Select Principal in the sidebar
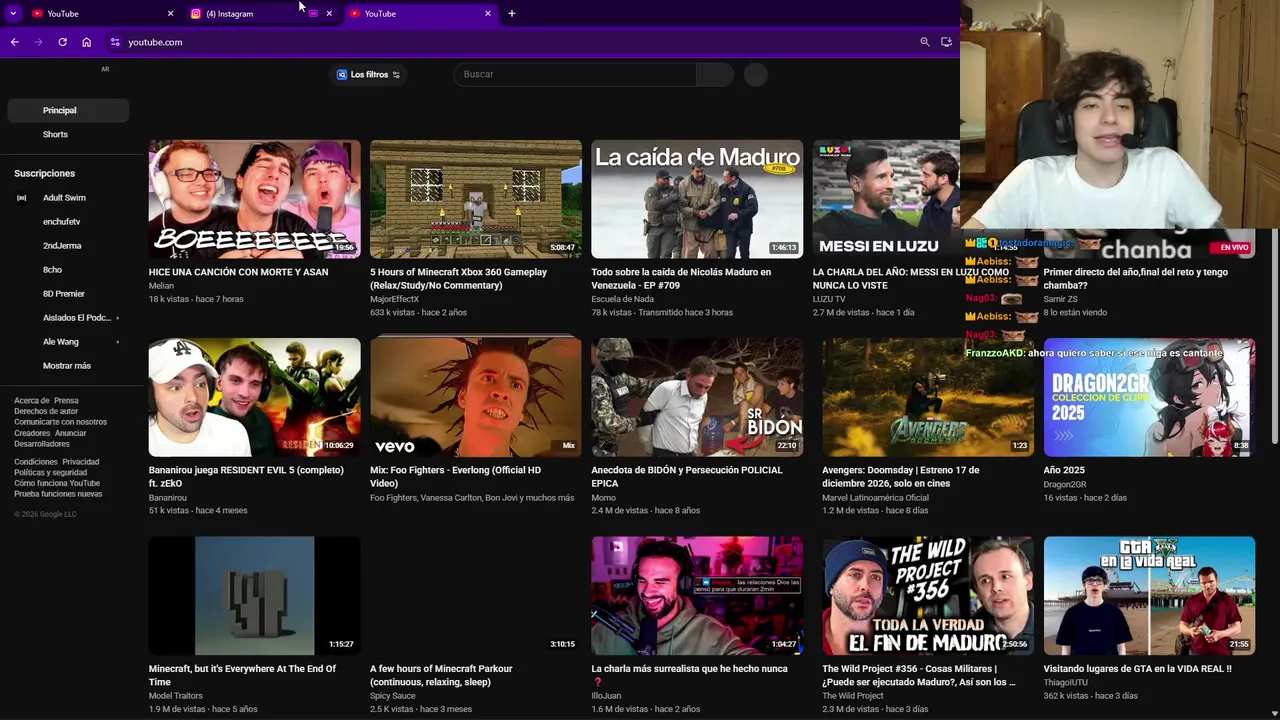The image size is (1280, 720). click(68, 110)
